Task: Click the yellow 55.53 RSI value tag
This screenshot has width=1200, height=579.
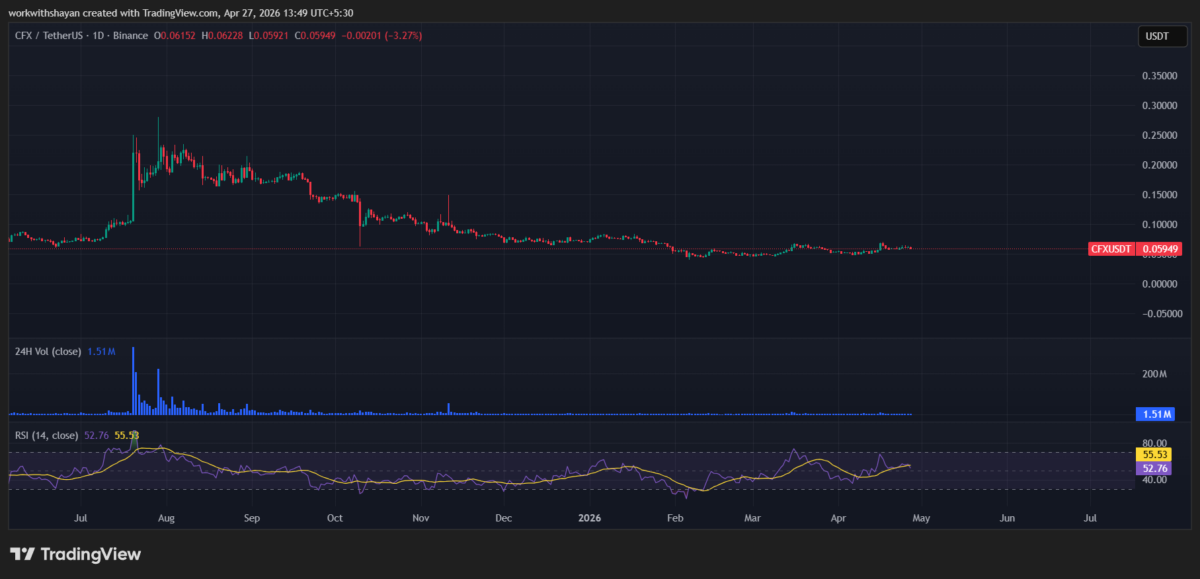Action: click(x=1154, y=454)
